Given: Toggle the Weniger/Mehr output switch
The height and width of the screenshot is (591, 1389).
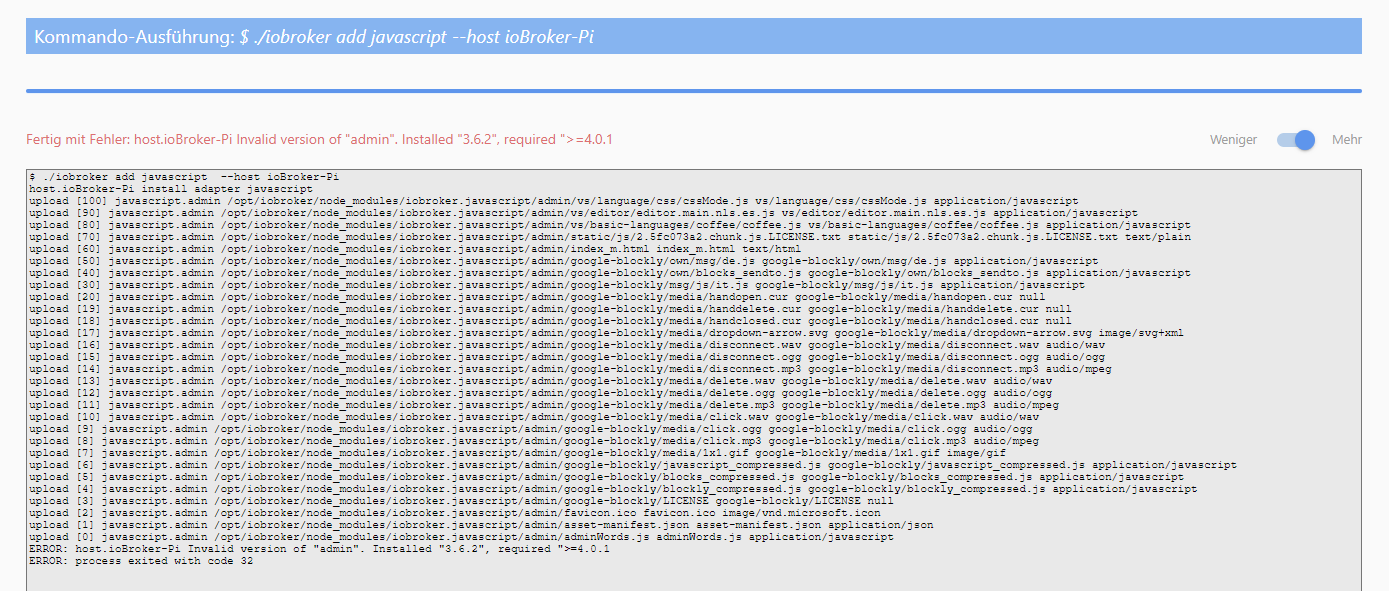Looking at the screenshot, I should coord(1295,140).
